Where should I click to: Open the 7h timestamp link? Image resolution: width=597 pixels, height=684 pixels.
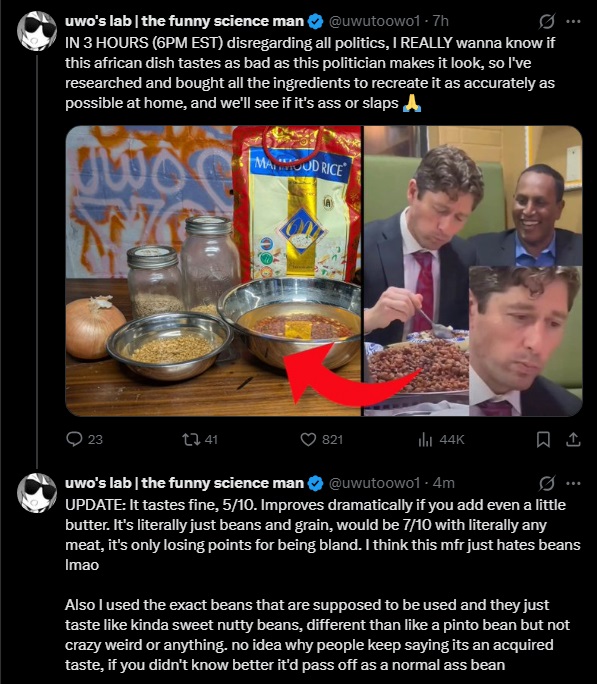pyautogui.click(x=441, y=21)
